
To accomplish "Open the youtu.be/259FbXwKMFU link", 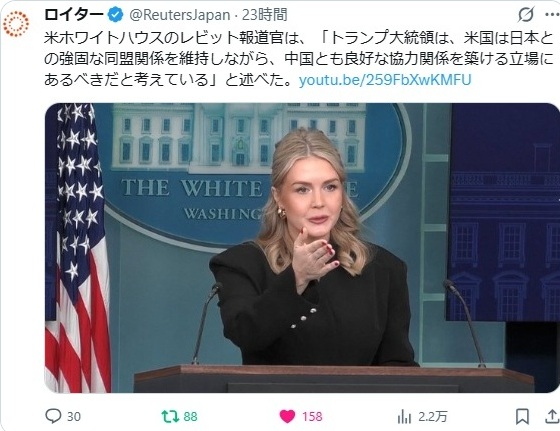I will coord(385,80).
